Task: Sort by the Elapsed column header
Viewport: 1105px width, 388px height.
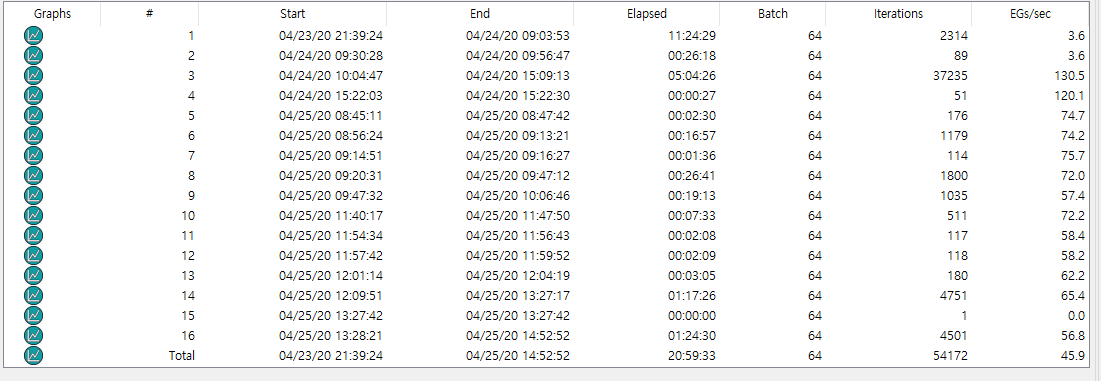Action: [646, 13]
